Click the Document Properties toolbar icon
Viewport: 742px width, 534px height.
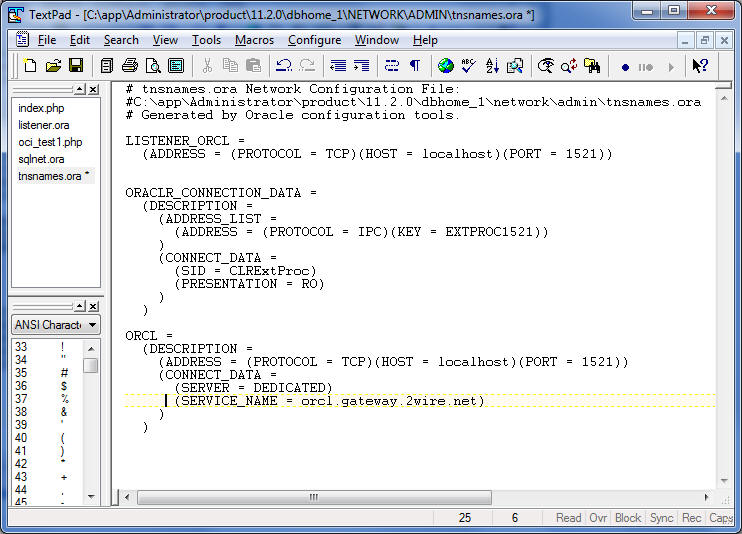pos(176,66)
